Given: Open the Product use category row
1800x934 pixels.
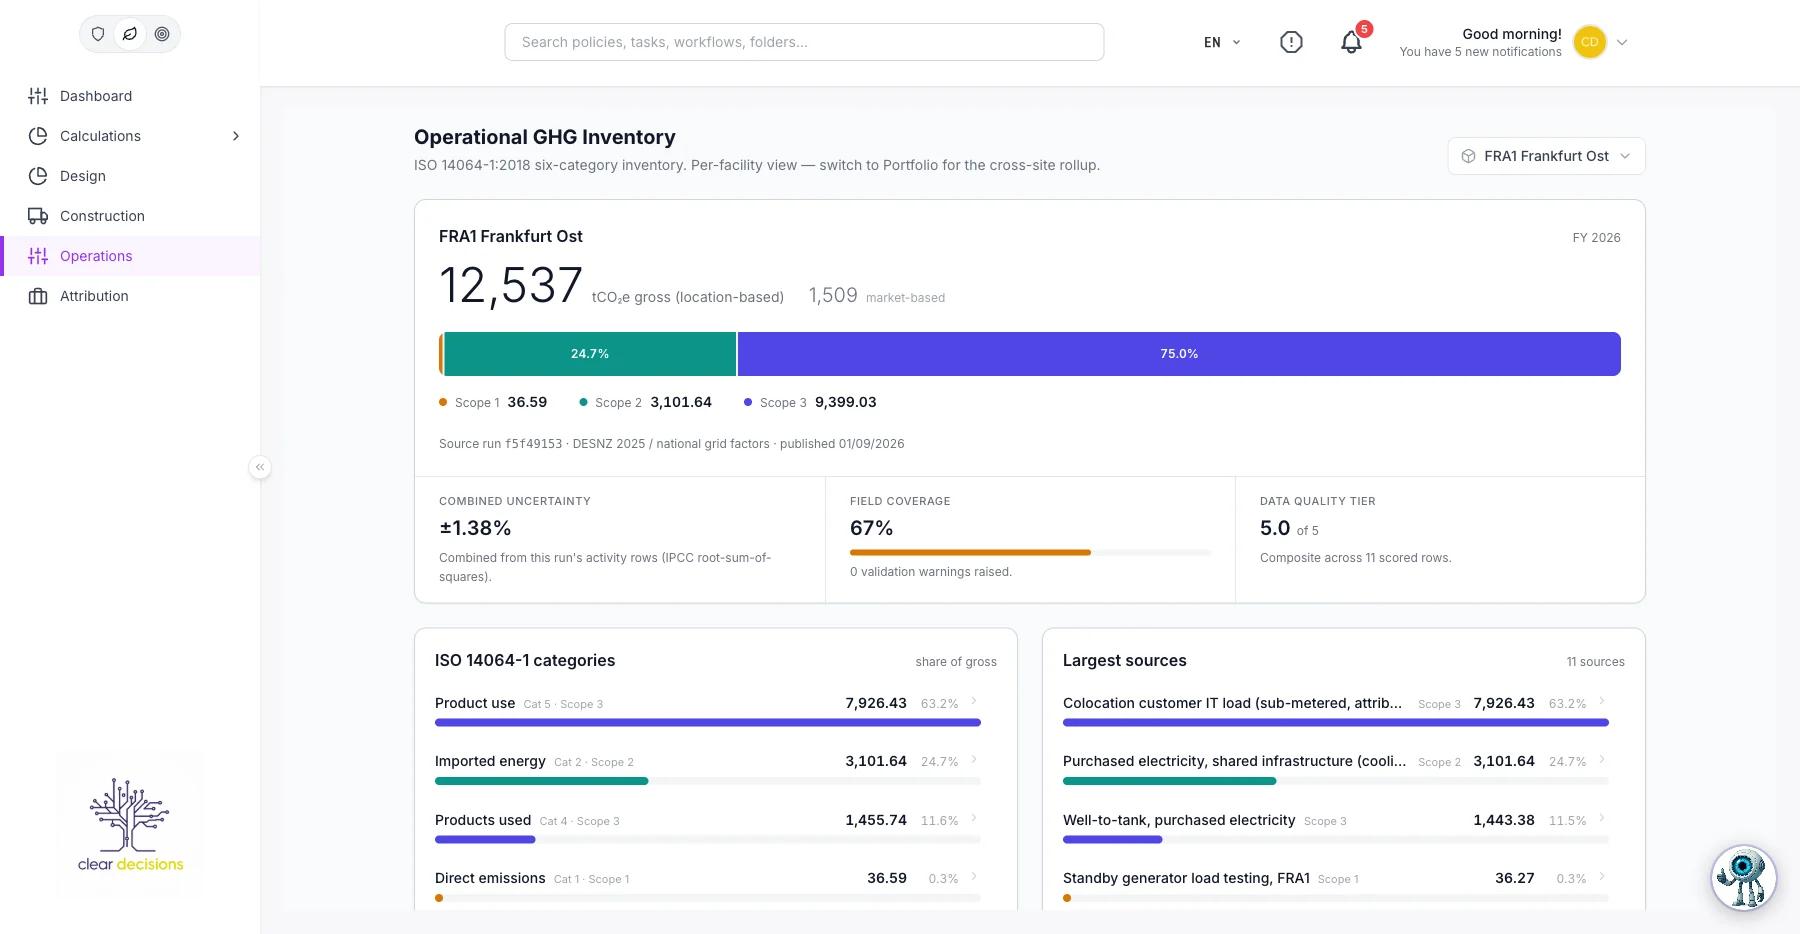Looking at the screenshot, I should coord(707,709).
